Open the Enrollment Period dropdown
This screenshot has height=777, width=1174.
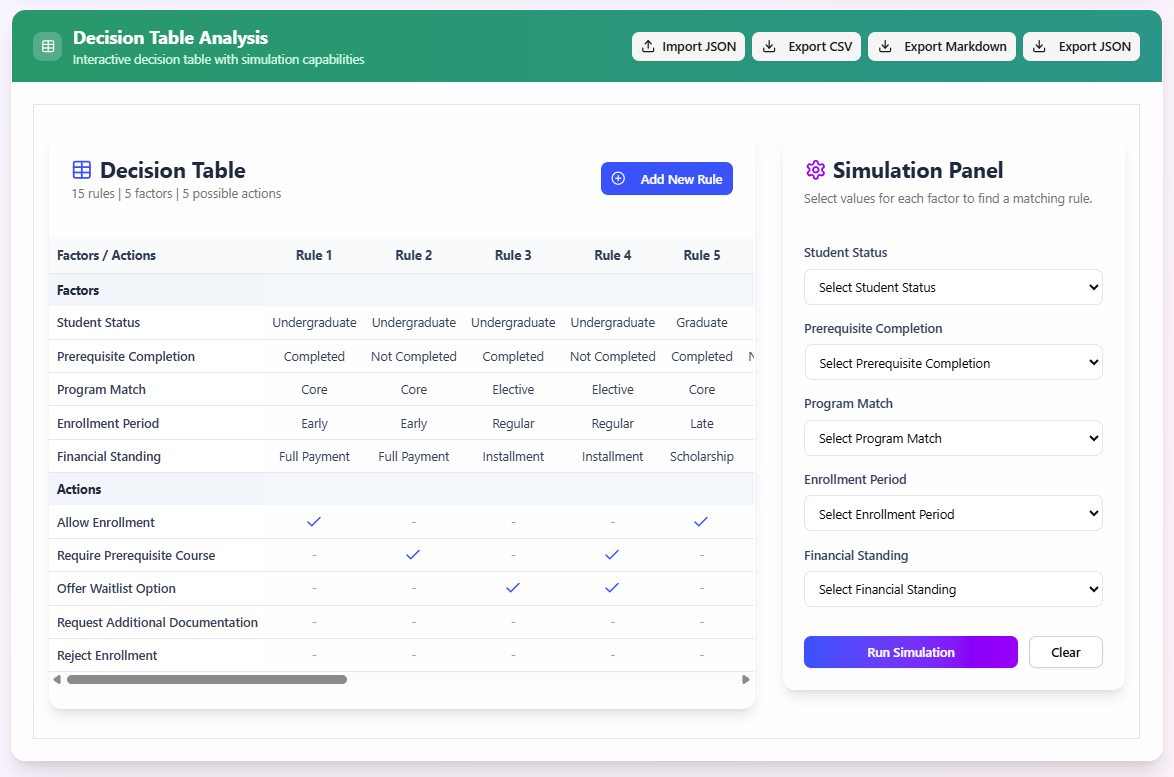(x=952, y=513)
